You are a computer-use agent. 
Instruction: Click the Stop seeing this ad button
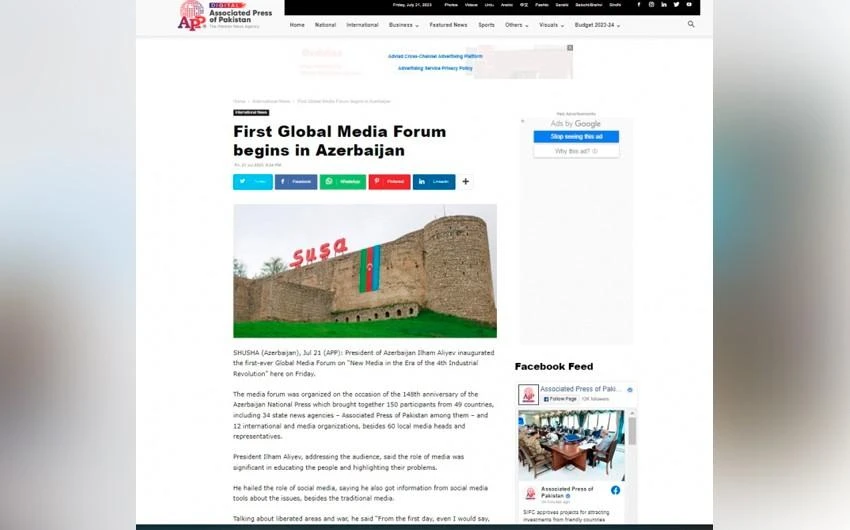[x=576, y=136]
